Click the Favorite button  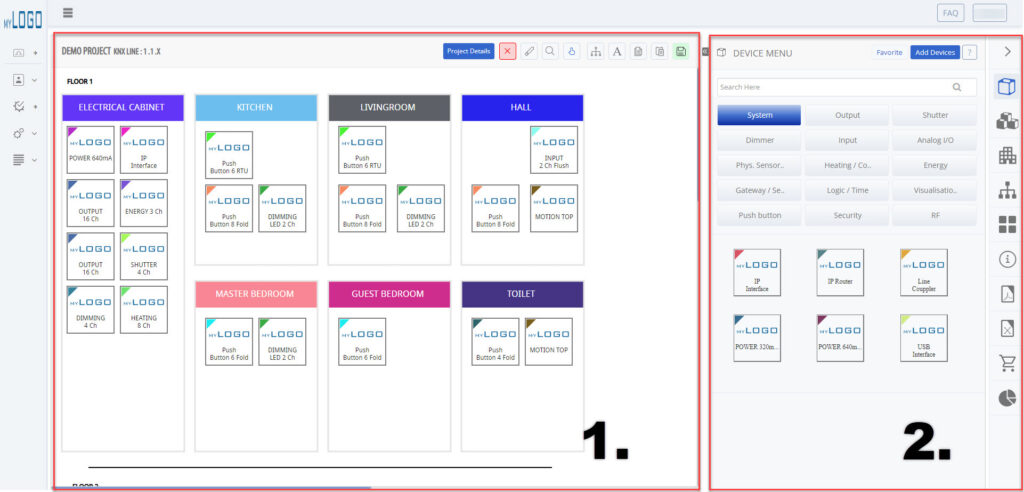click(889, 52)
